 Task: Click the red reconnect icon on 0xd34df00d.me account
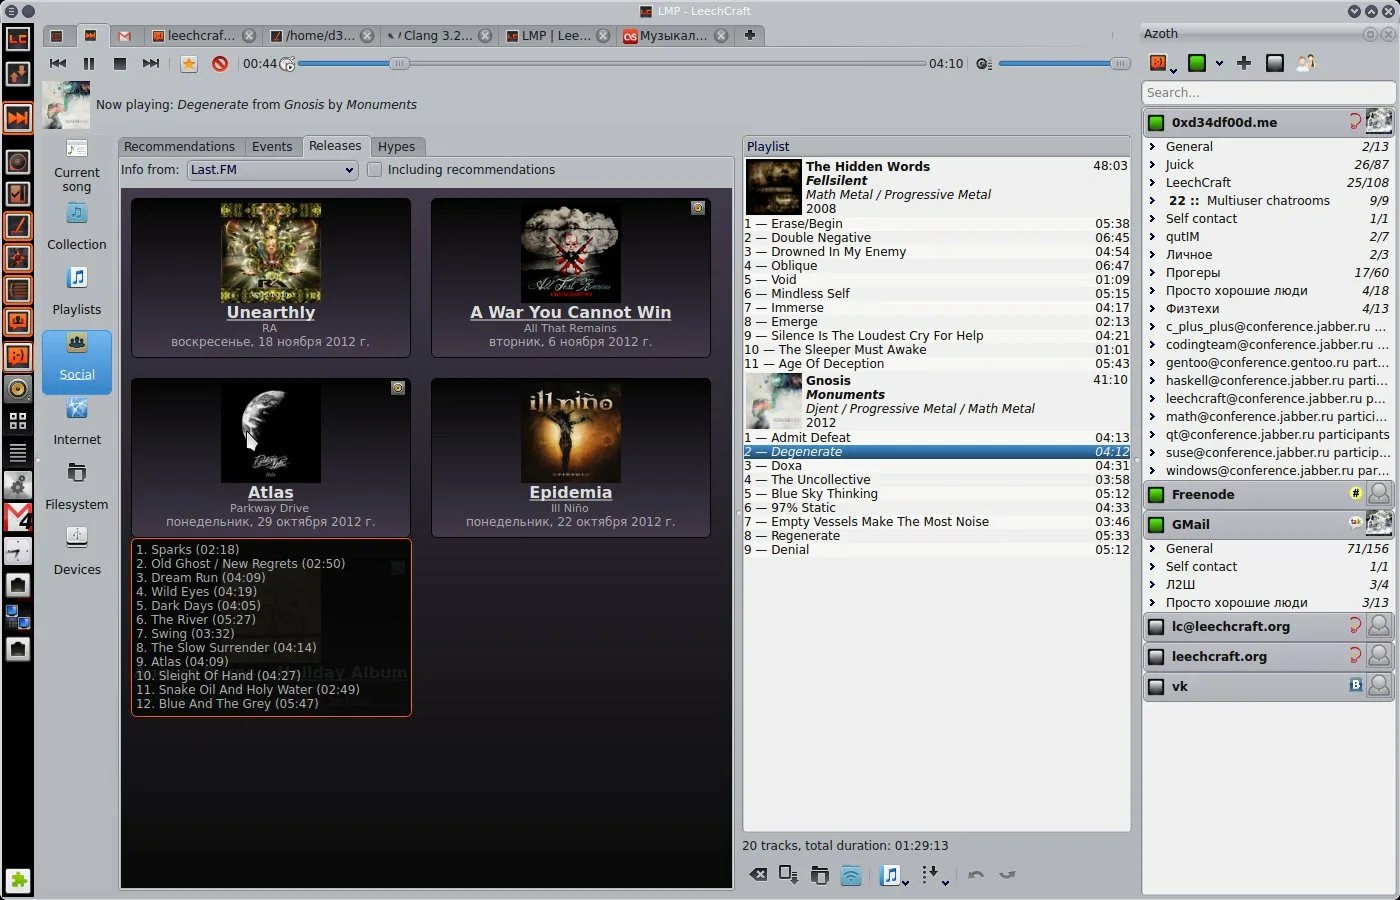[x=1355, y=122]
